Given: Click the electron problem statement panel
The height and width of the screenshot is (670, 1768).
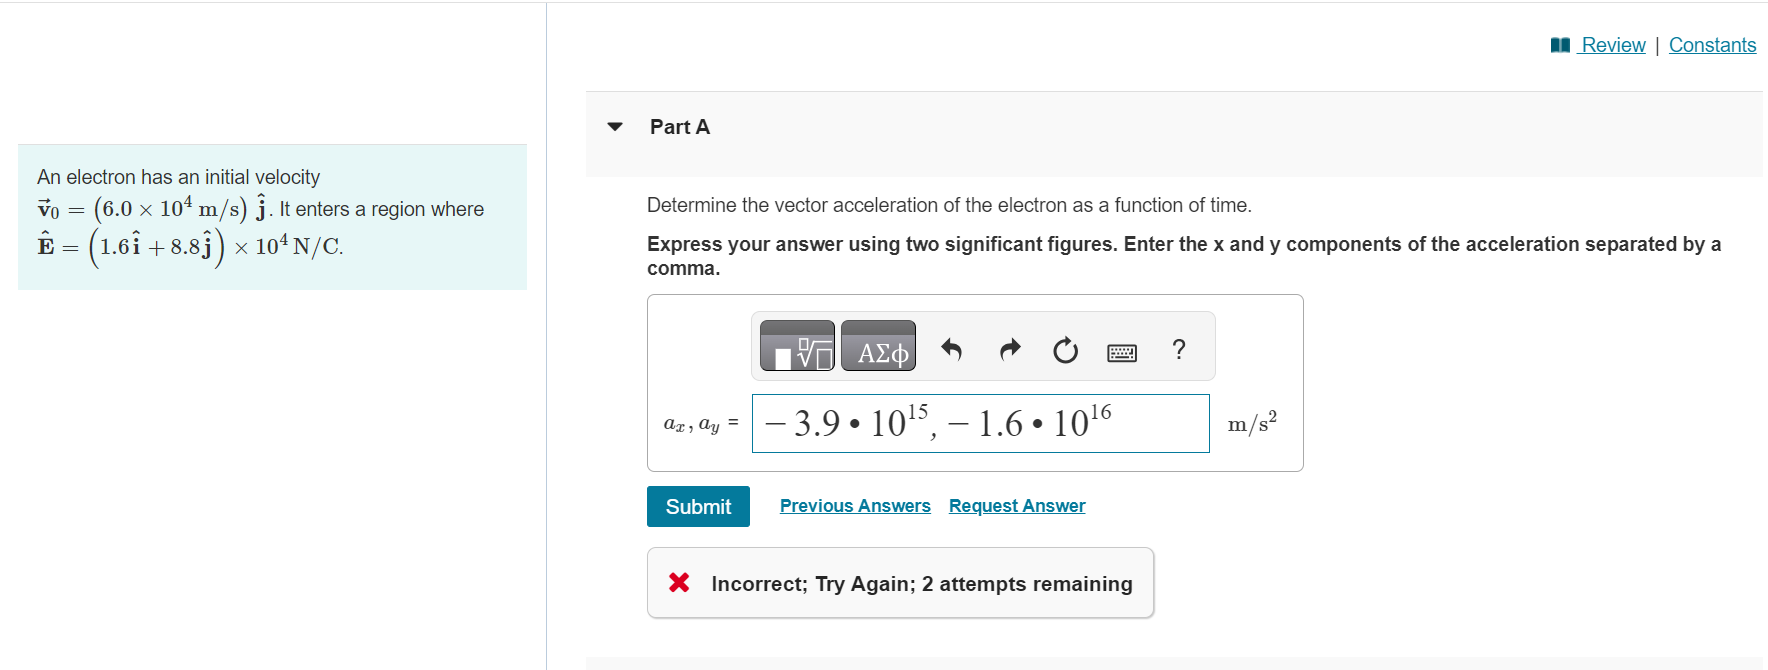Looking at the screenshot, I should (x=272, y=217).
